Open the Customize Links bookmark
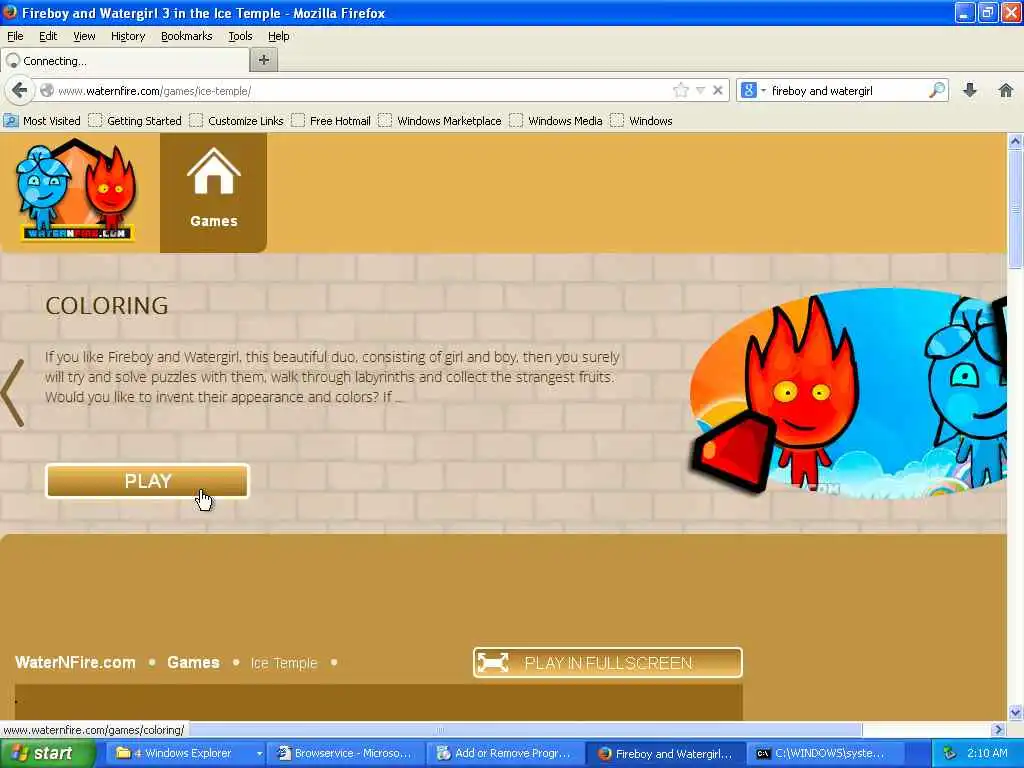Screen dimensions: 1024x768 coord(236,121)
